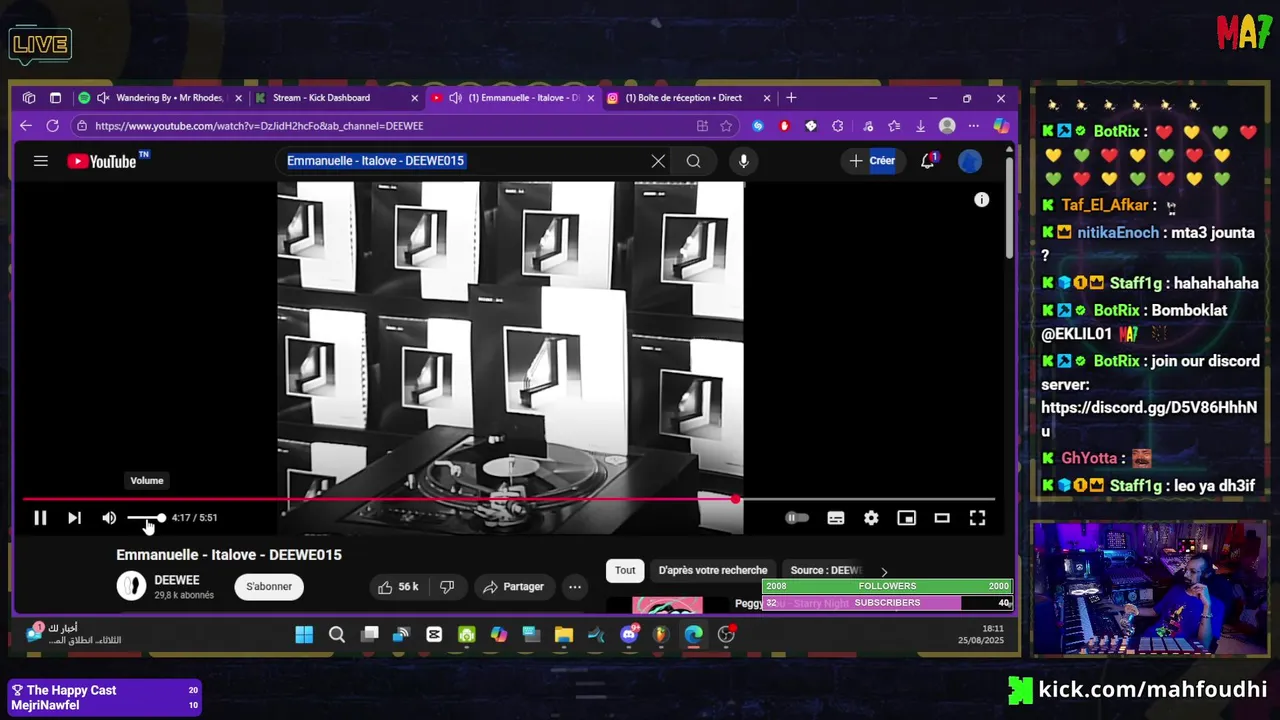The height and width of the screenshot is (720, 1280).
Task: Dislike the video
Action: click(x=447, y=587)
